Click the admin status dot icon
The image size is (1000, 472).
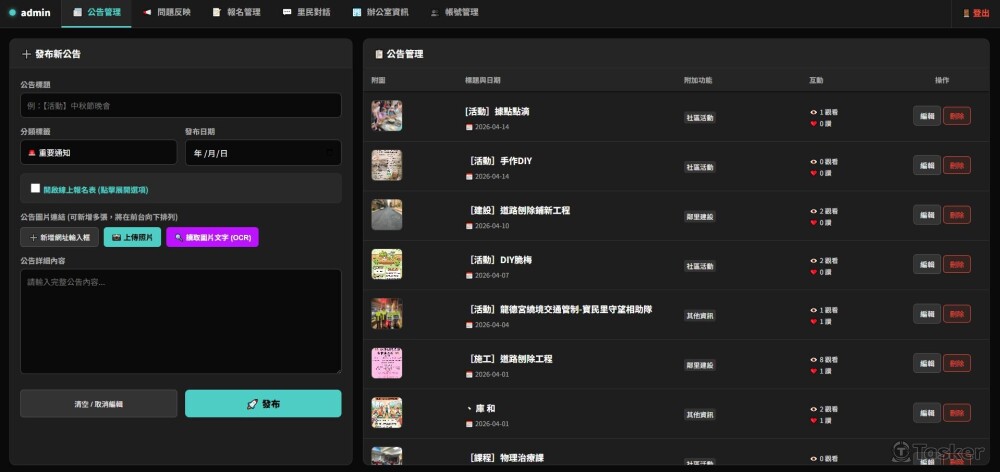pos(12,13)
